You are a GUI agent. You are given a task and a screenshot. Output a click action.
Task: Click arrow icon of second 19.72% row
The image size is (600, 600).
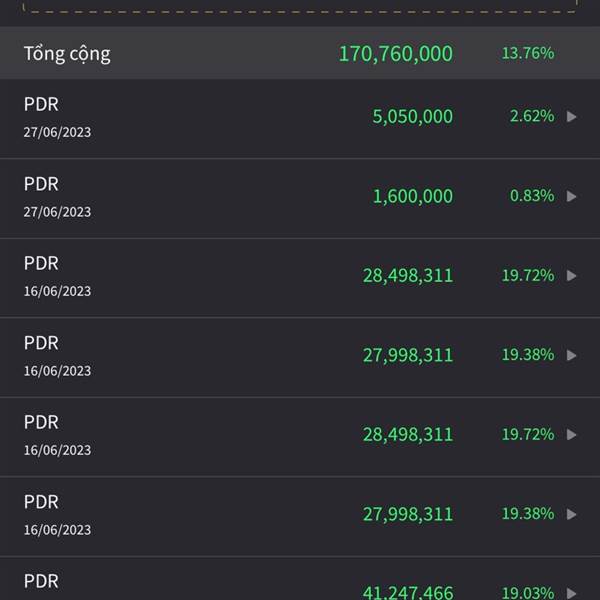tap(571, 435)
